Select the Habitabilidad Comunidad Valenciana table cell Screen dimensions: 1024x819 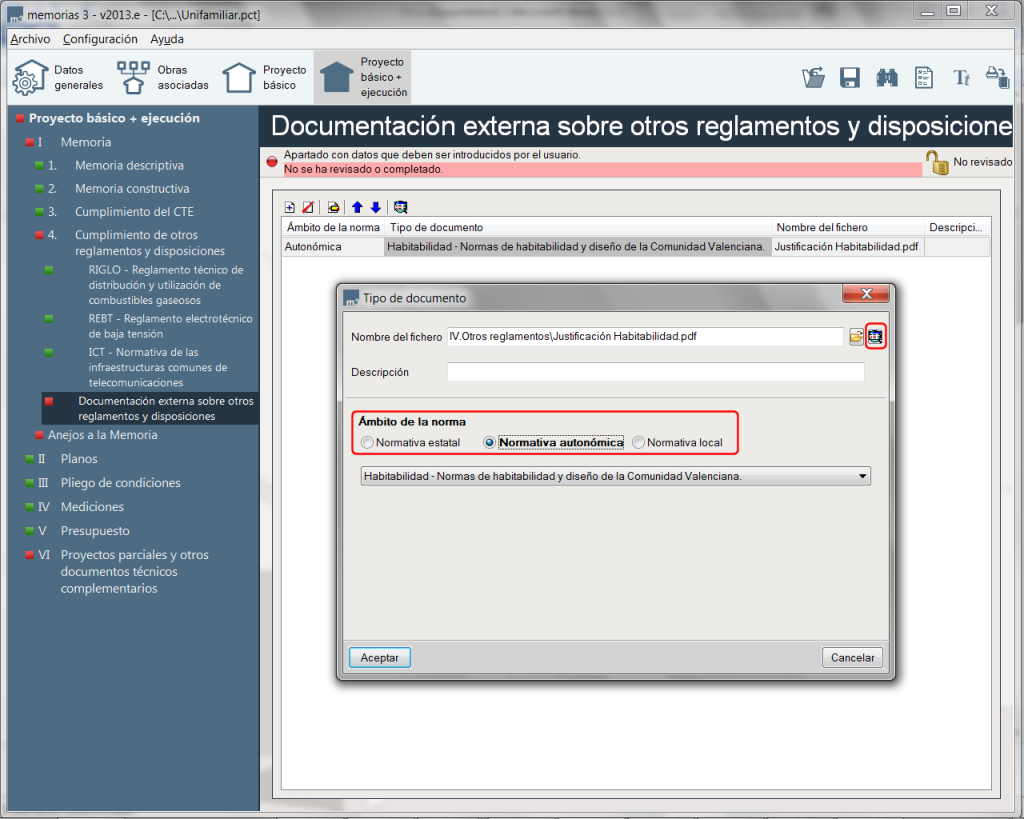[578, 247]
